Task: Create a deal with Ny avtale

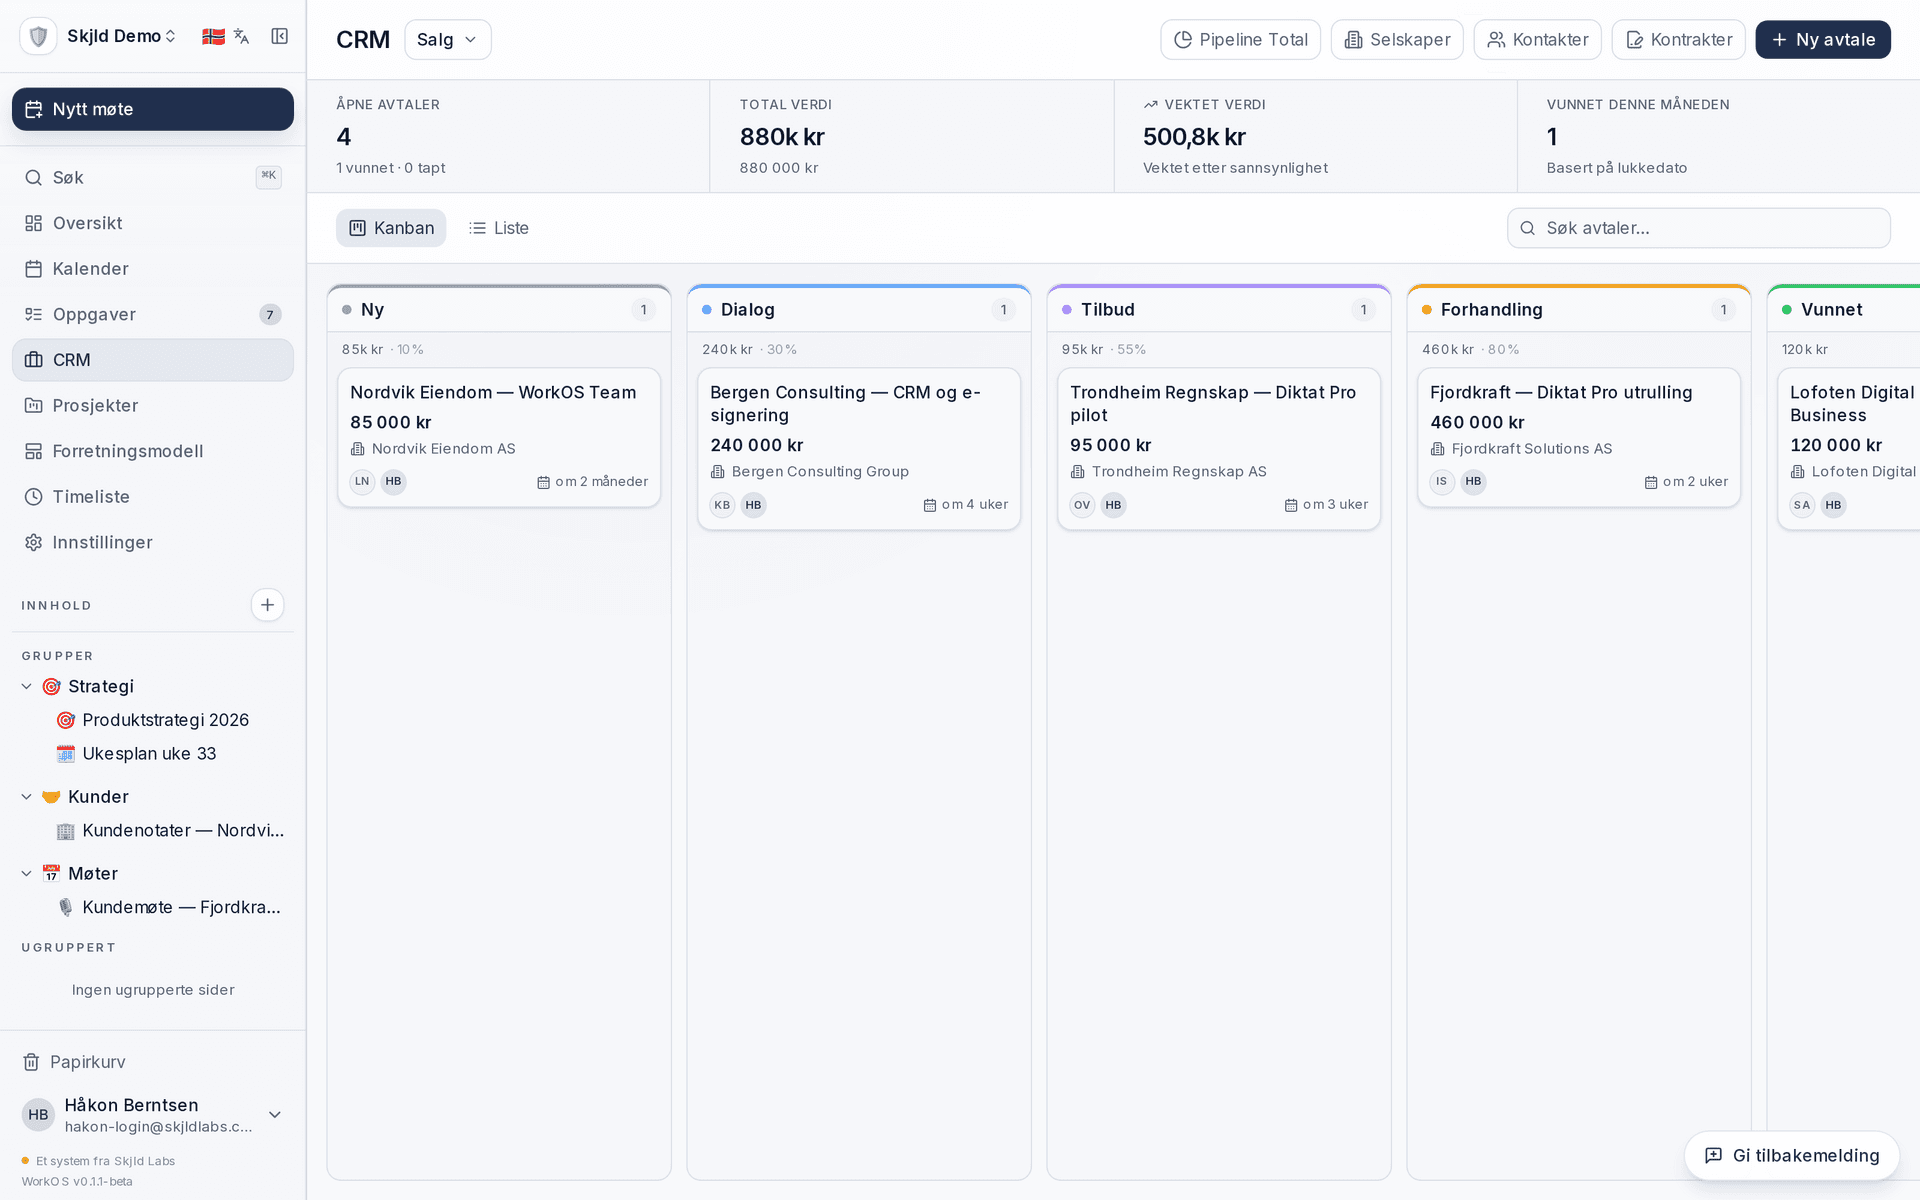Action: (x=1823, y=40)
